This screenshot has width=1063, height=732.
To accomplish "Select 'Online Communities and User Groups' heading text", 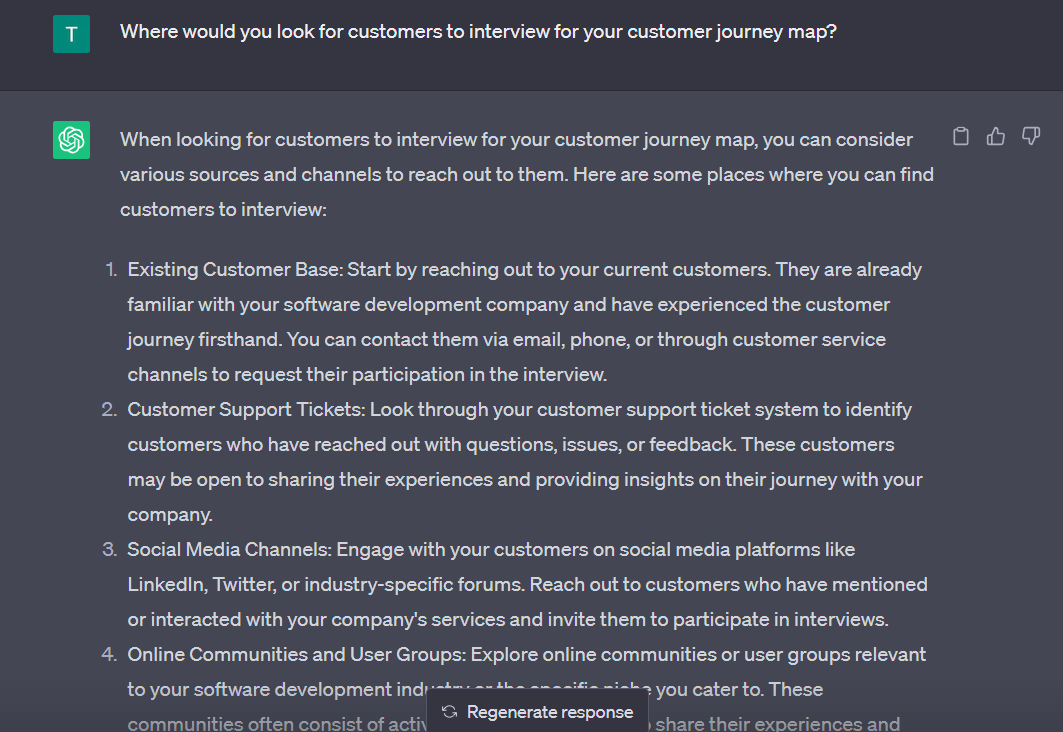I will coord(296,655).
